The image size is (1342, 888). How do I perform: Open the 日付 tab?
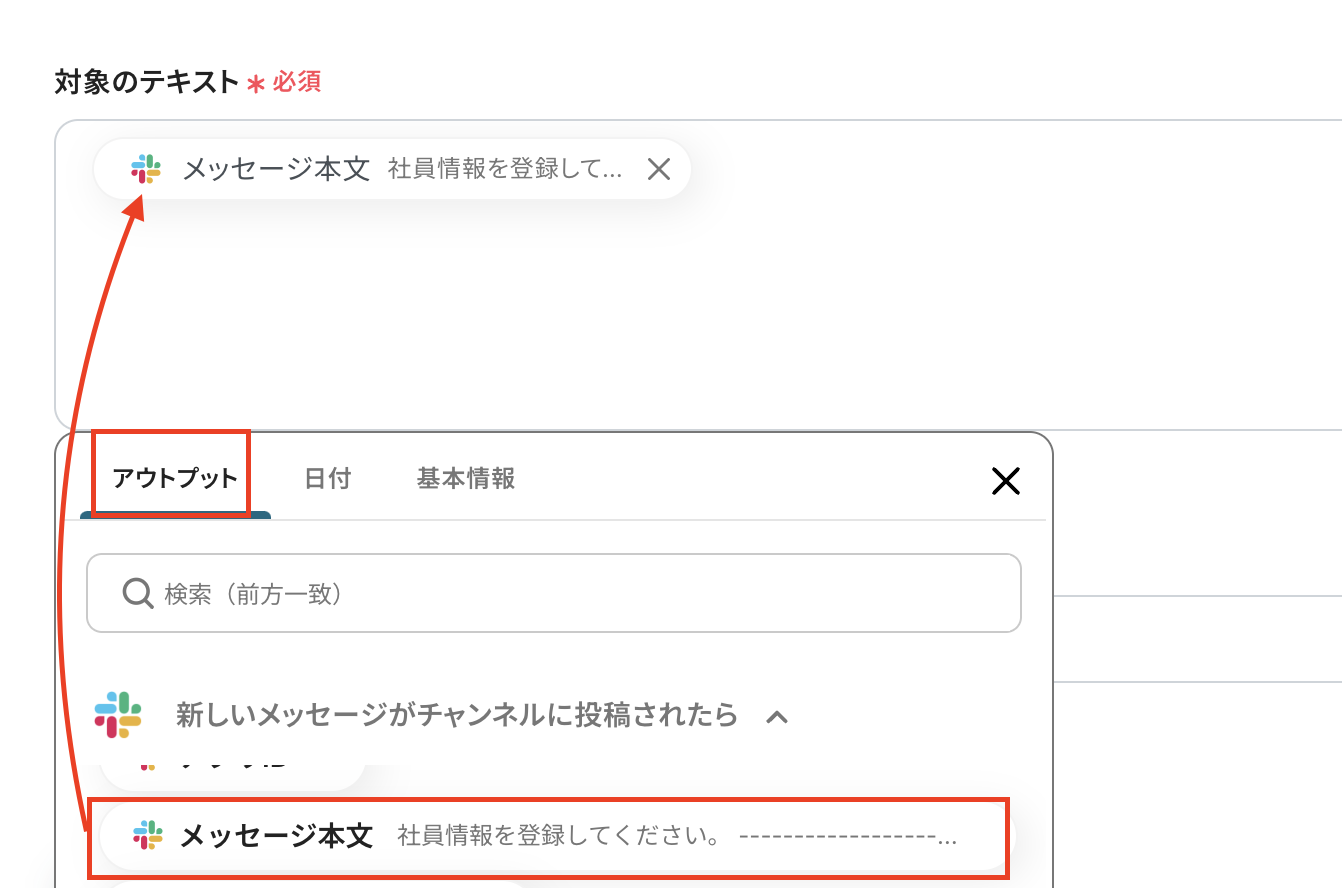pos(327,478)
